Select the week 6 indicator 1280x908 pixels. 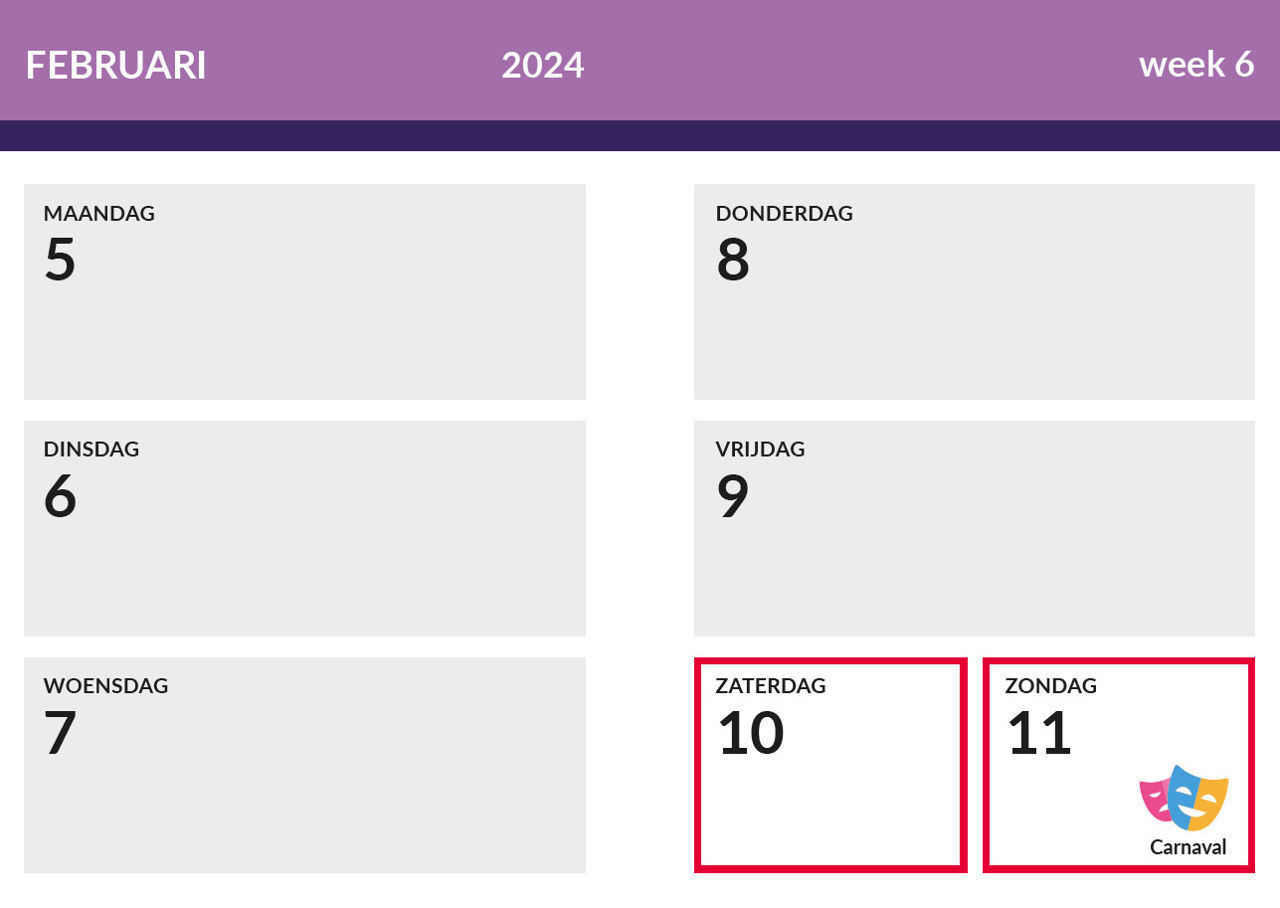click(x=1196, y=64)
